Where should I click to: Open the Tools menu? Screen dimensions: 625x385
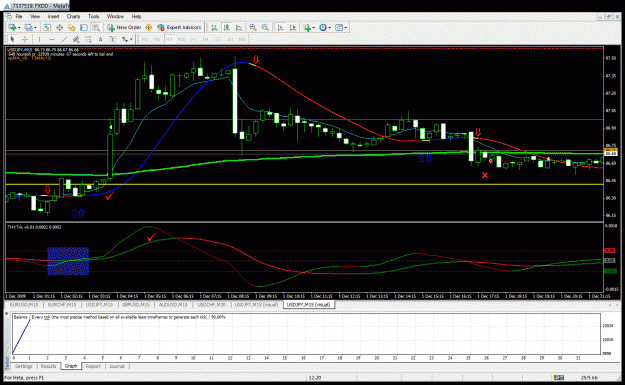click(93, 16)
